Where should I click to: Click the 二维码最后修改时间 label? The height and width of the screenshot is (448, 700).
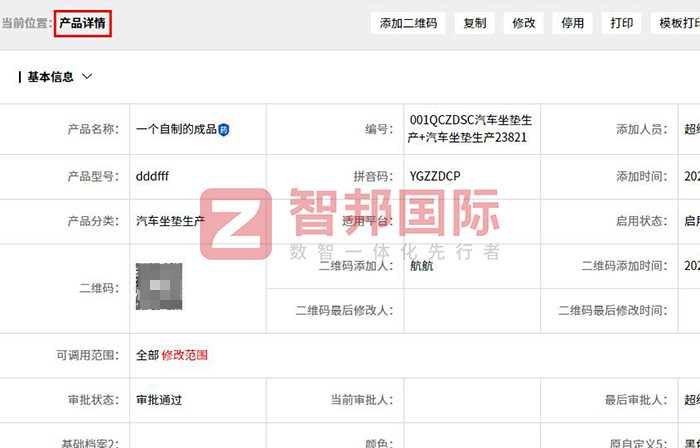pyautogui.click(x=612, y=311)
